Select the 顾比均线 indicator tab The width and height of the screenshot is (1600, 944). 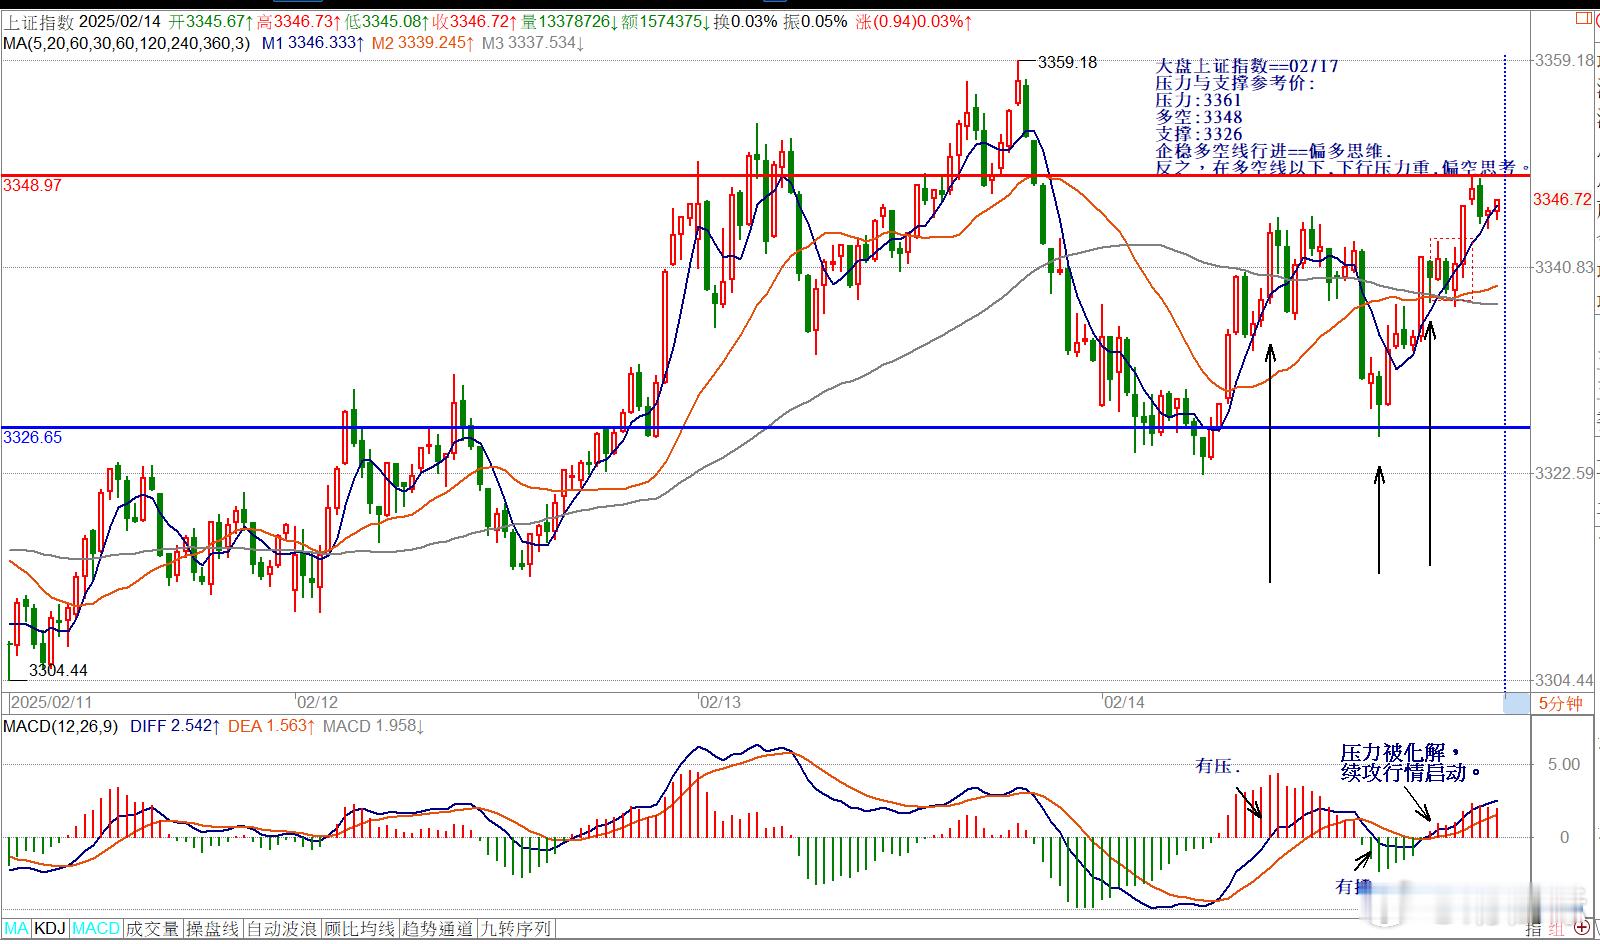click(359, 928)
